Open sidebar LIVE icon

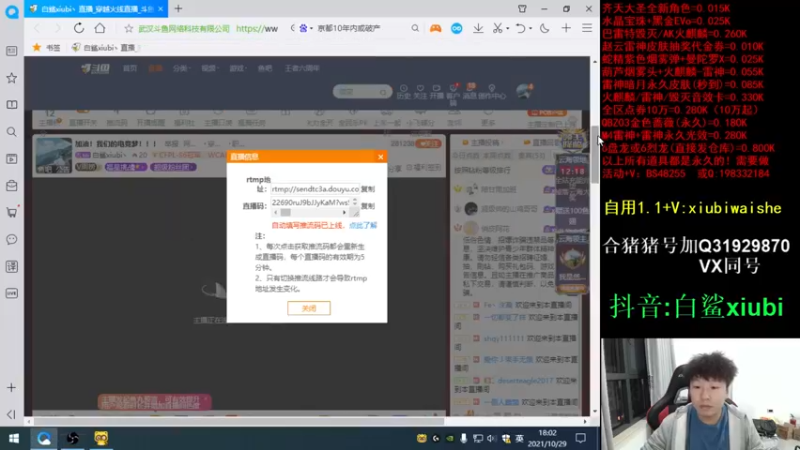pyautogui.click(x=11, y=293)
